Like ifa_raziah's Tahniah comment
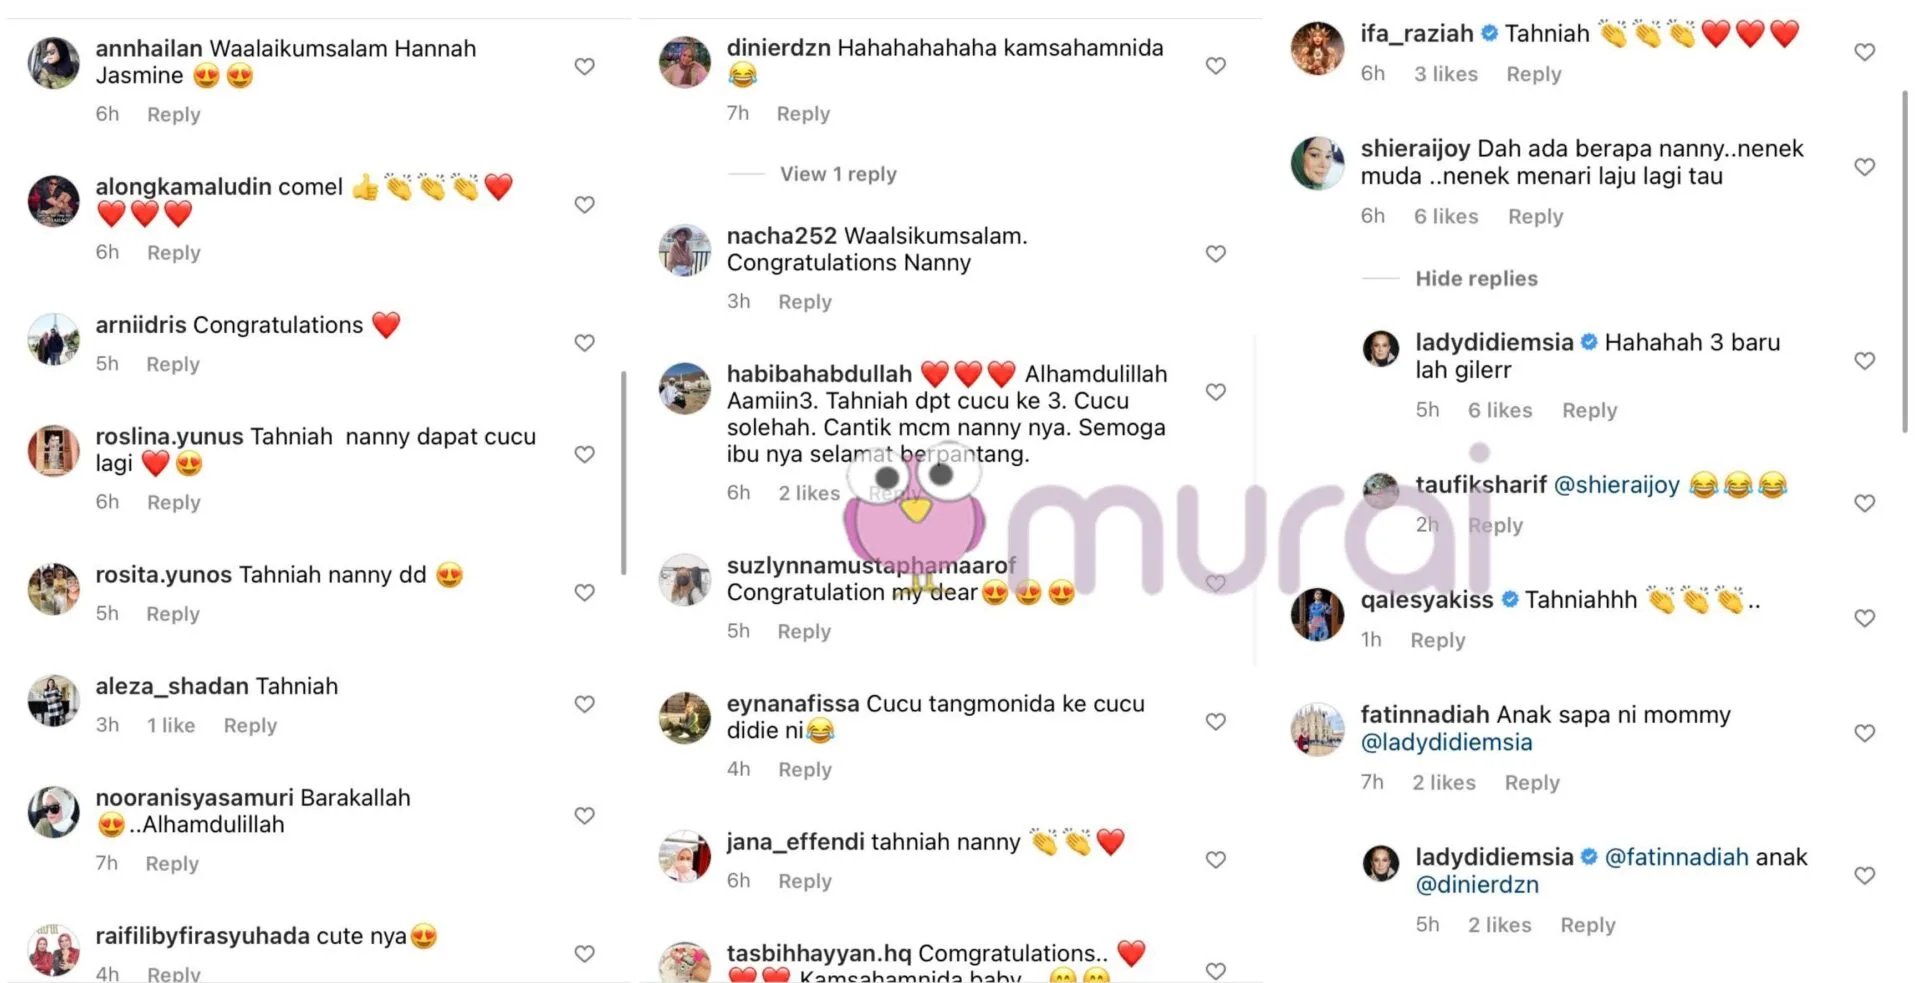The height and width of the screenshot is (983, 1920). 1865,52
